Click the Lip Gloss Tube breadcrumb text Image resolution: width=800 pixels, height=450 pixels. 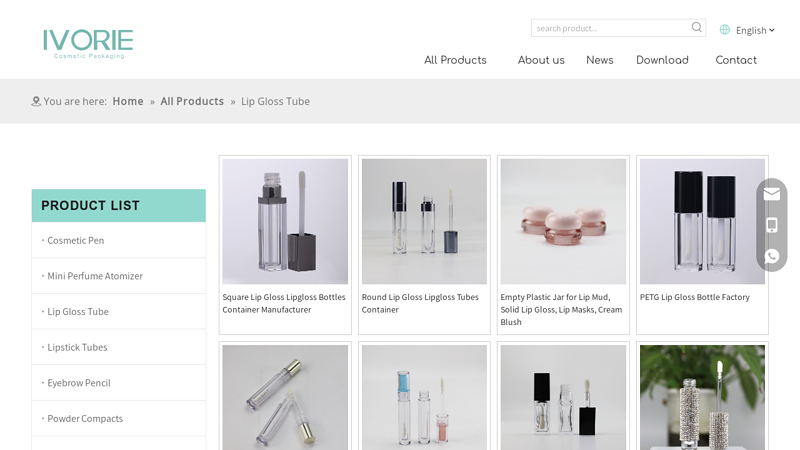point(275,101)
